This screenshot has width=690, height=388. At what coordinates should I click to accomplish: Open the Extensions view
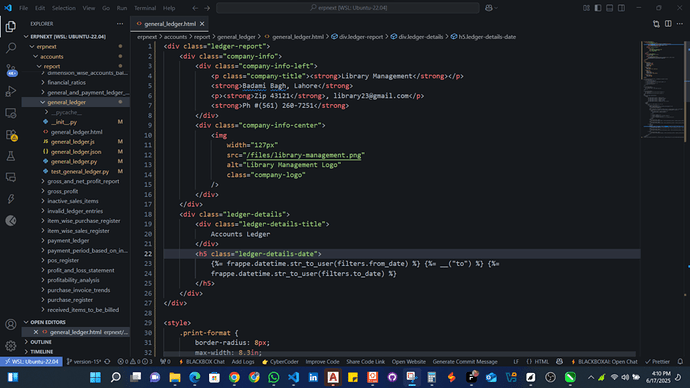click(x=11, y=135)
